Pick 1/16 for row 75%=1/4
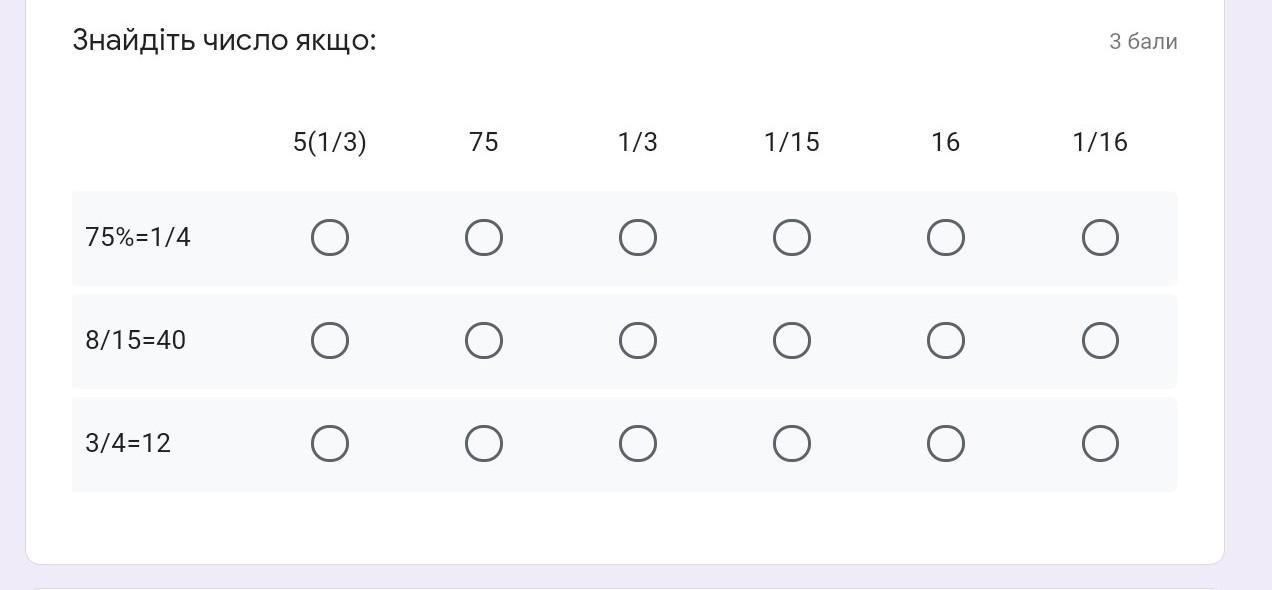The image size is (1272, 590). coord(1100,238)
